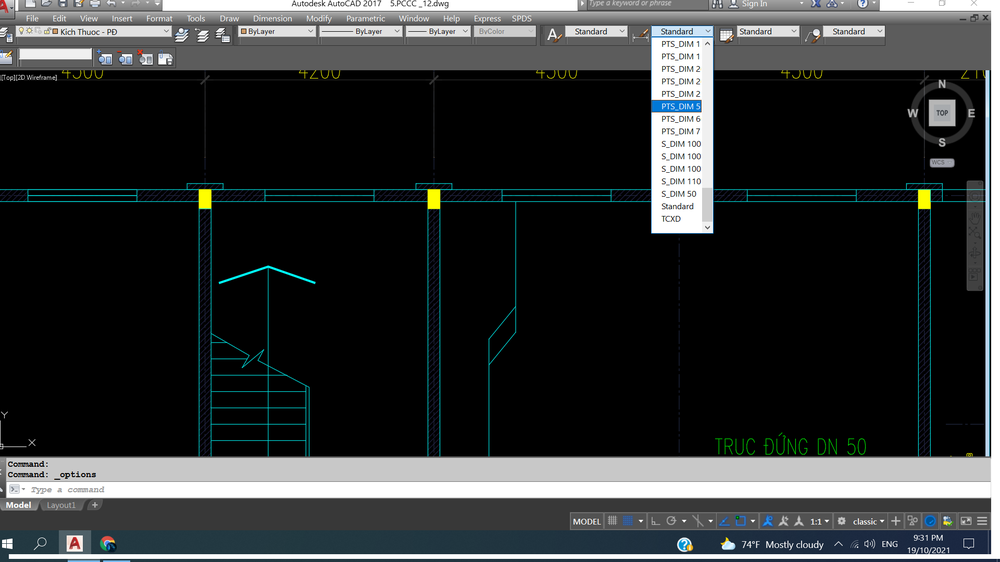
Task: Open the Table Style manager icon
Action: pyautogui.click(x=727, y=33)
